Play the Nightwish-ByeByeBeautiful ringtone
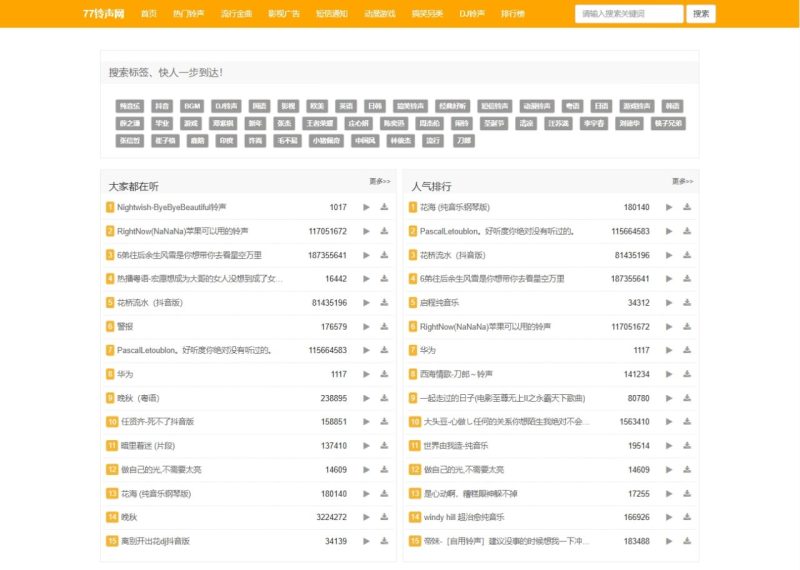Image resolution: width=800 pixels, height=570 pixels. point(366,207)
